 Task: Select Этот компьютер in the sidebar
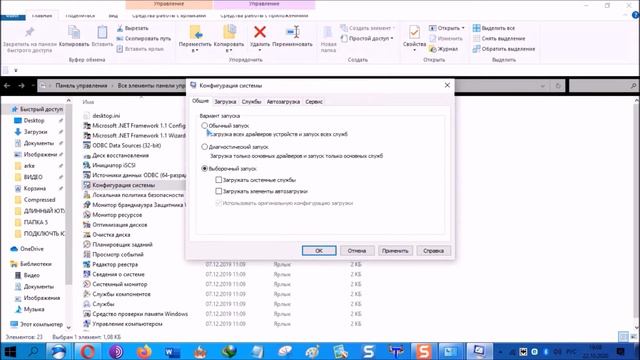[37, 324]
